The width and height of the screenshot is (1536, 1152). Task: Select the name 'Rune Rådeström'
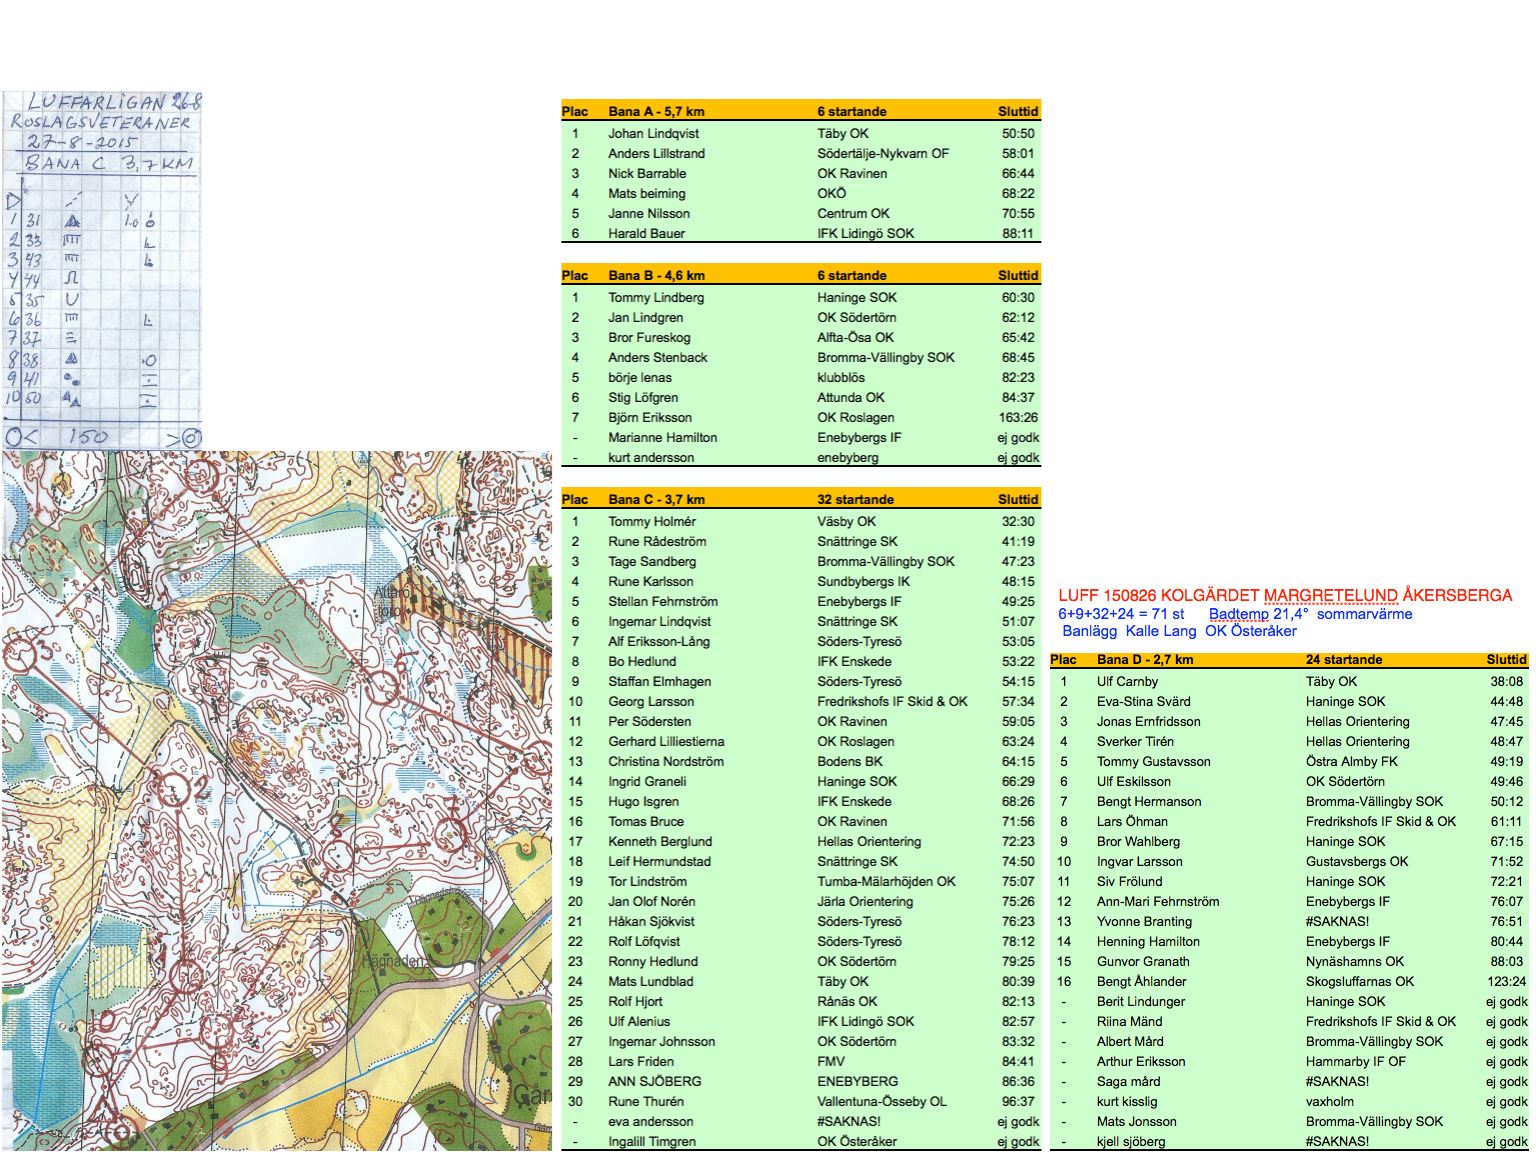tap(657, 541)
